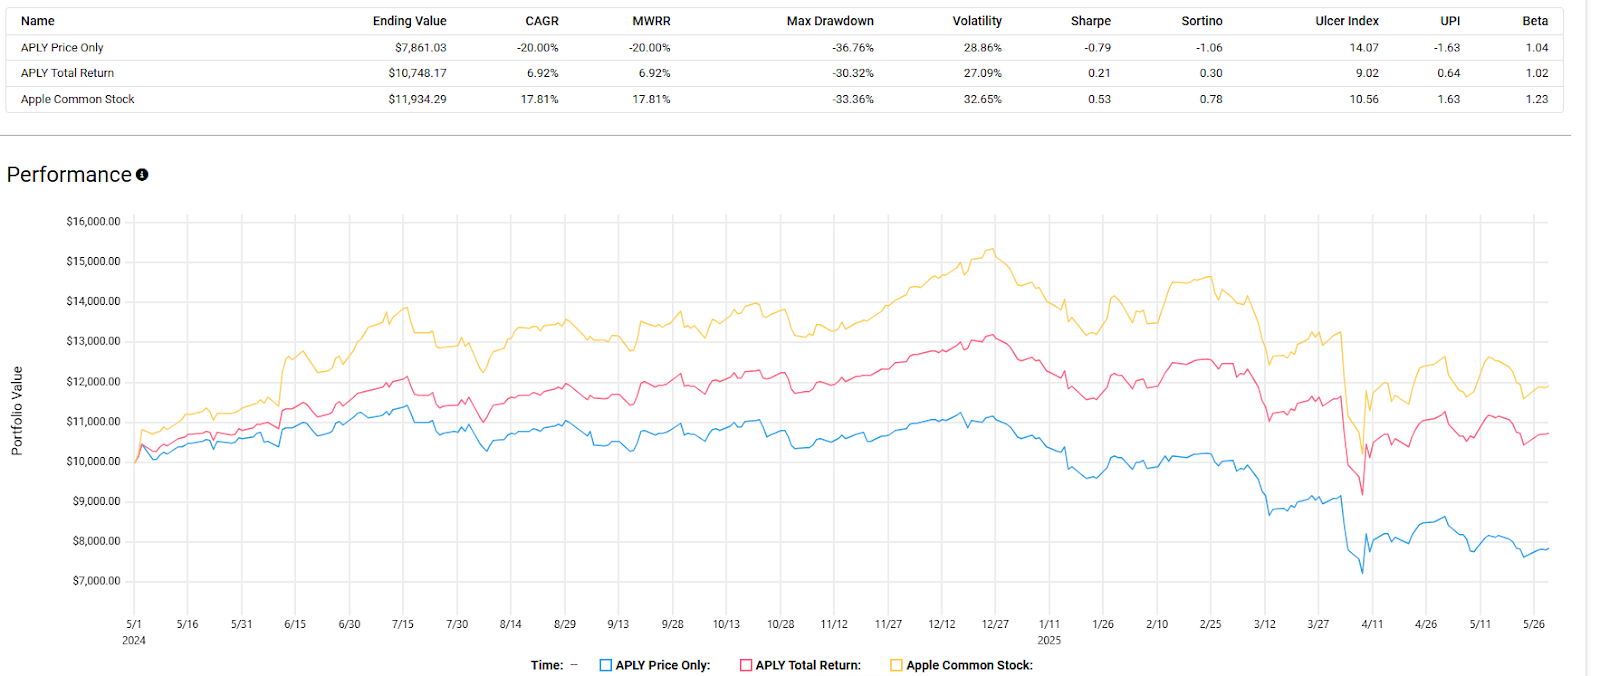Sort table by MWRR column header
Viewport: 1600px width, 676px height.
651,21
